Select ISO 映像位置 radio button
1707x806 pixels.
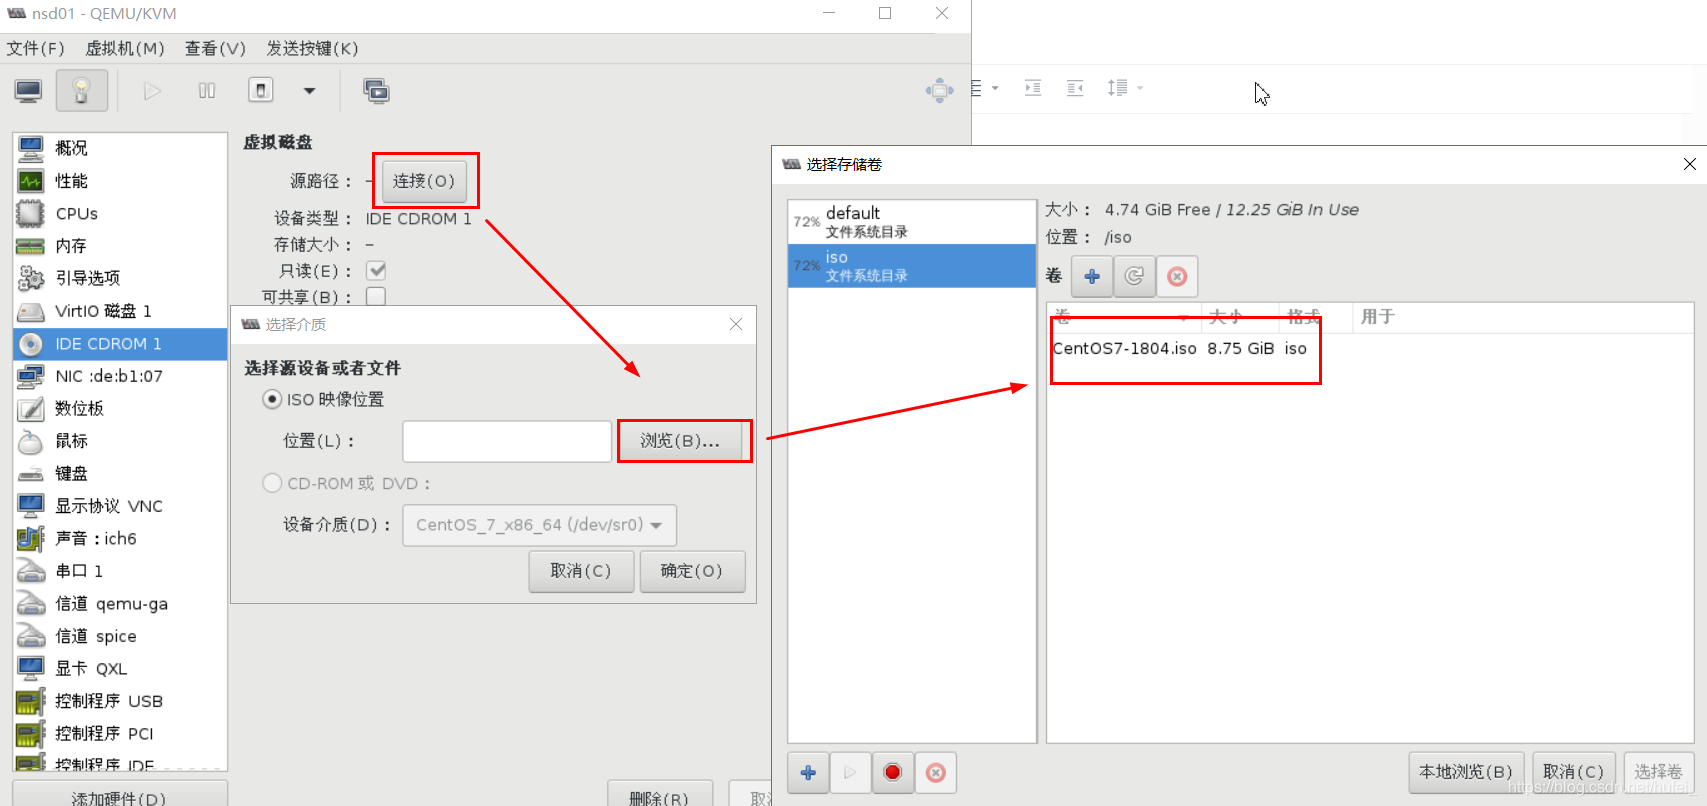(272, 399)
